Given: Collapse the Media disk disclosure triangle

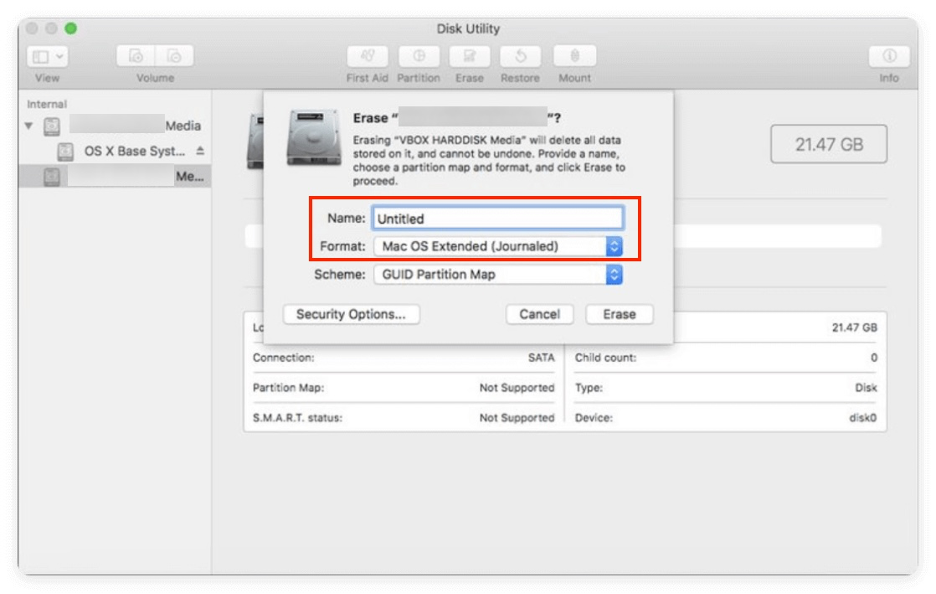Looking at the screenshot, I should (27, 127).
